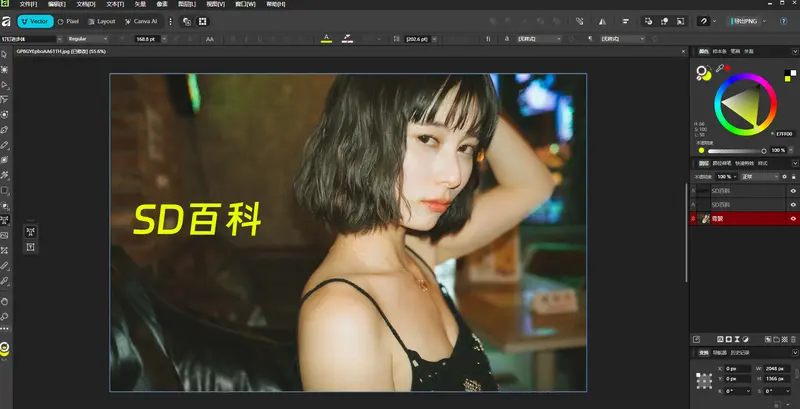The height and width of the screenshot is (409, 800).
Task: Select the Rectangle shape tool
Action: coord(5,190)
